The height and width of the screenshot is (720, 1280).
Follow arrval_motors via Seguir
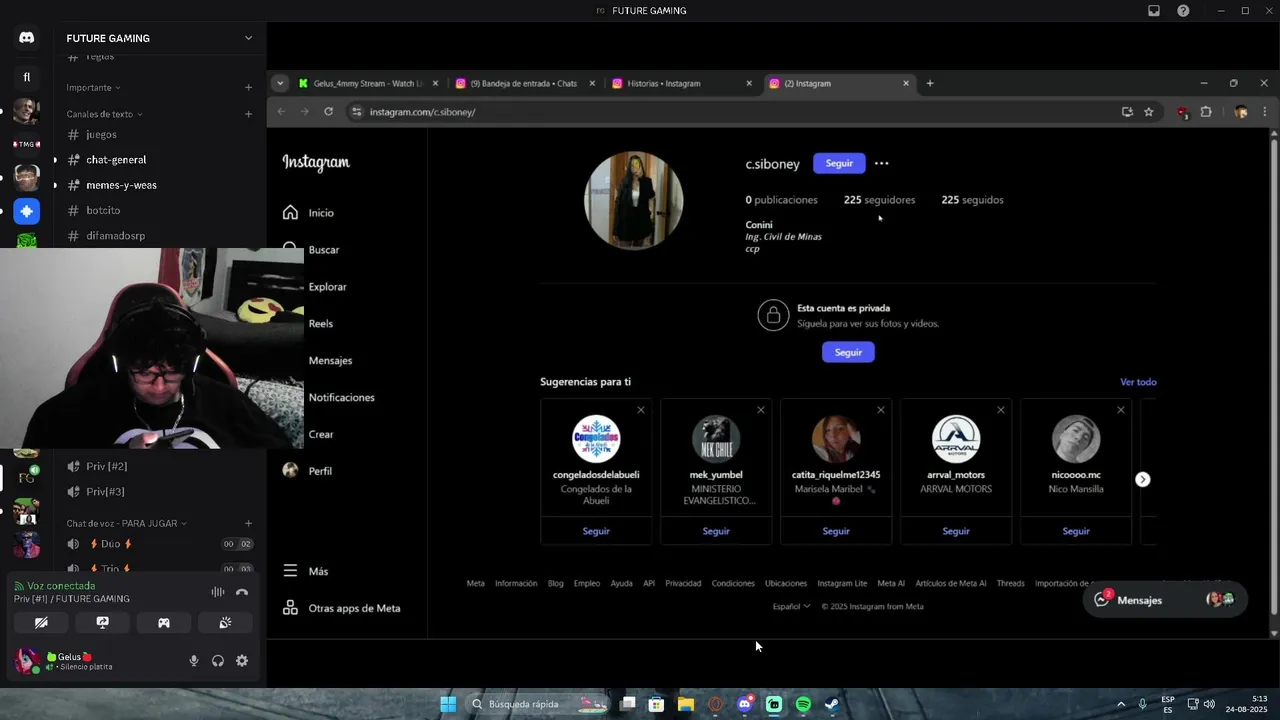point(956,531)
